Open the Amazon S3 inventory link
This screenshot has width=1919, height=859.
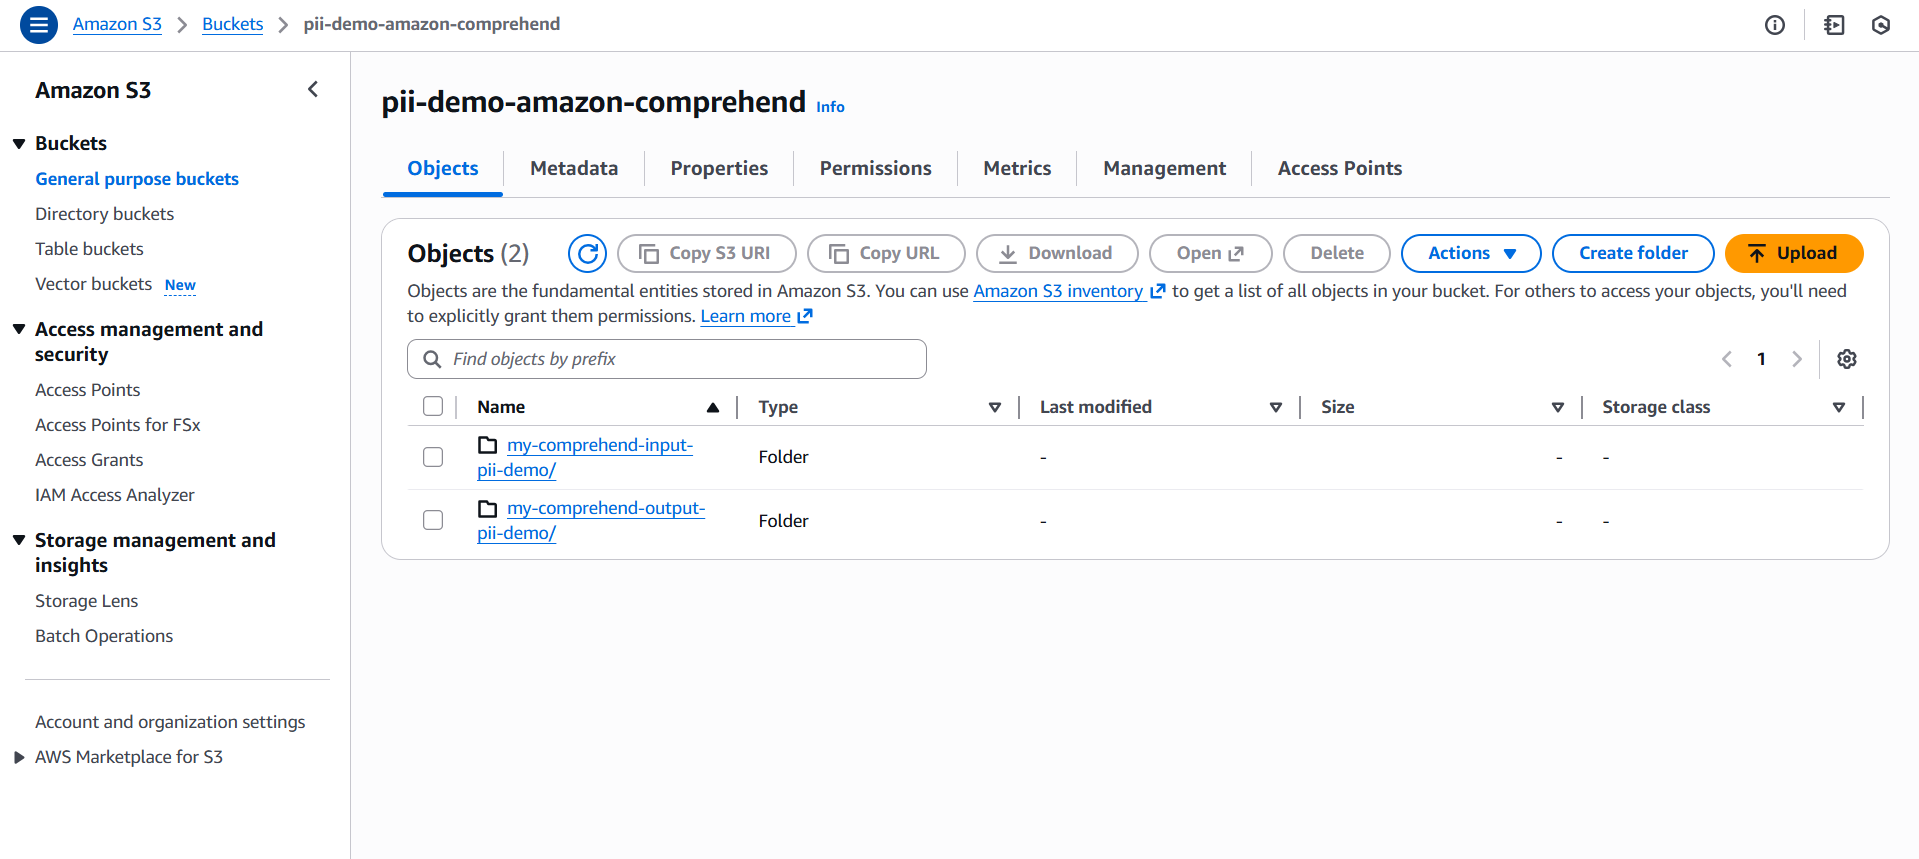pos(1058,291)
